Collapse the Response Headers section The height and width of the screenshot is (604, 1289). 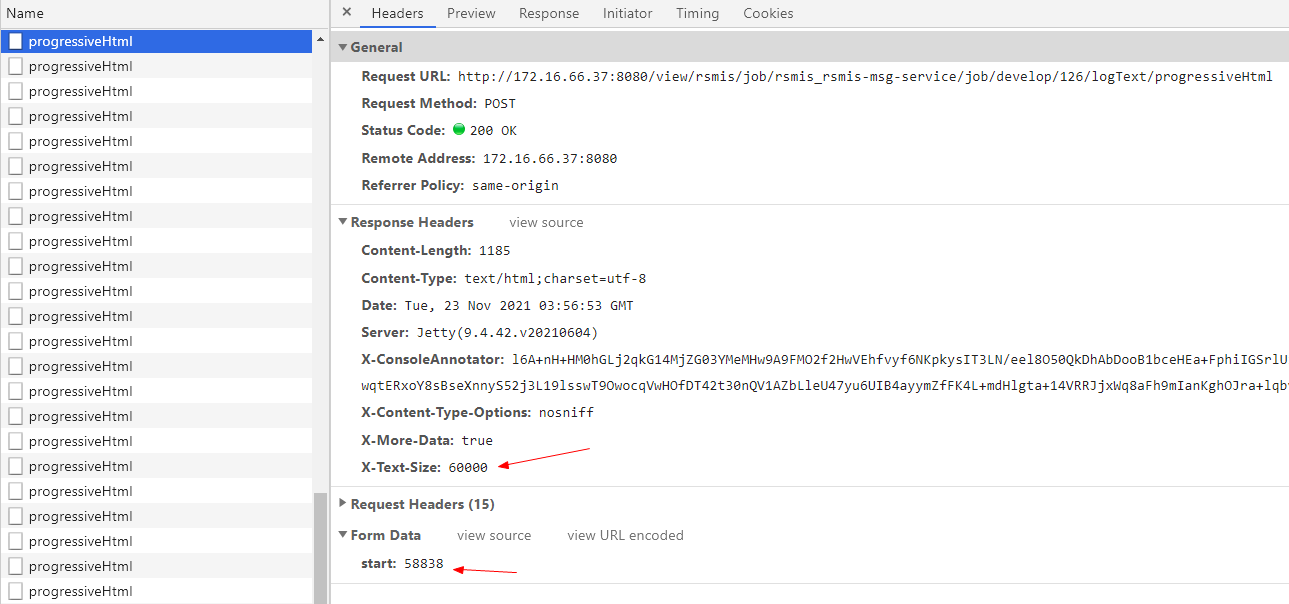point(343,222)
